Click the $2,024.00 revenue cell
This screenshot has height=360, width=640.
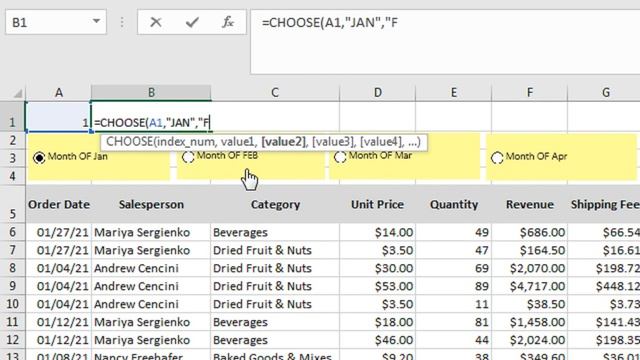pos(529,340)
